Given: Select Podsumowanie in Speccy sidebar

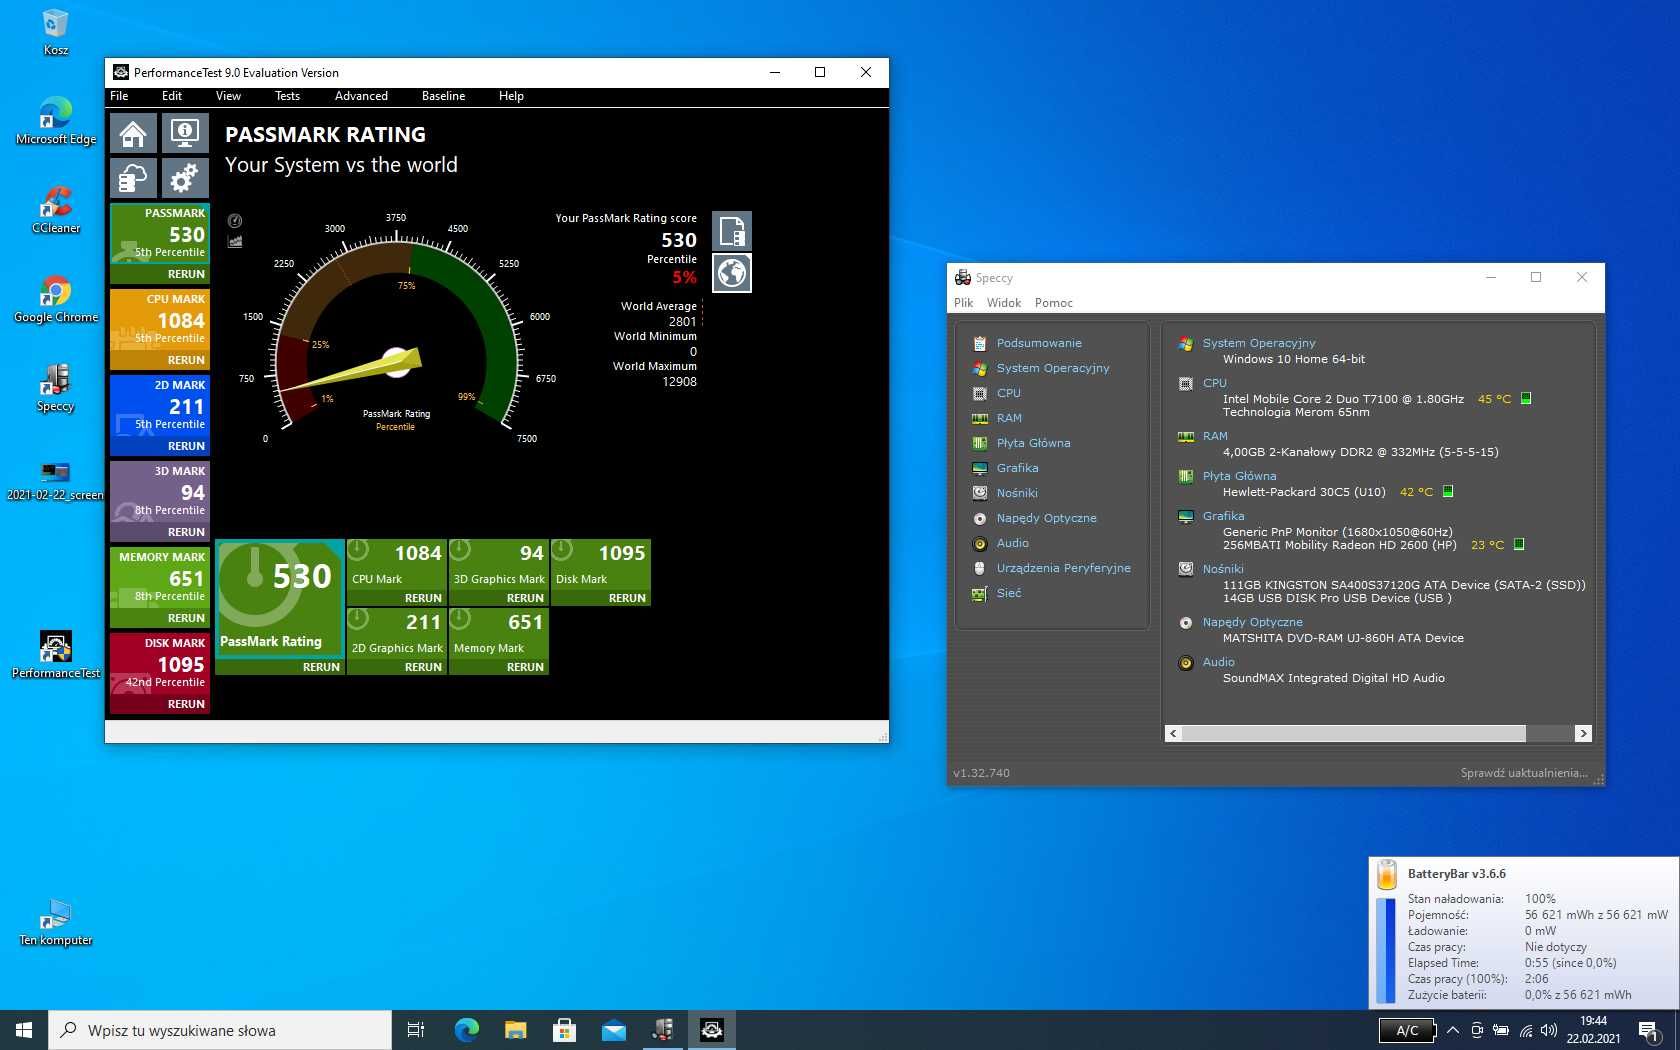Looking at the screenshot, I should 1039,343.
